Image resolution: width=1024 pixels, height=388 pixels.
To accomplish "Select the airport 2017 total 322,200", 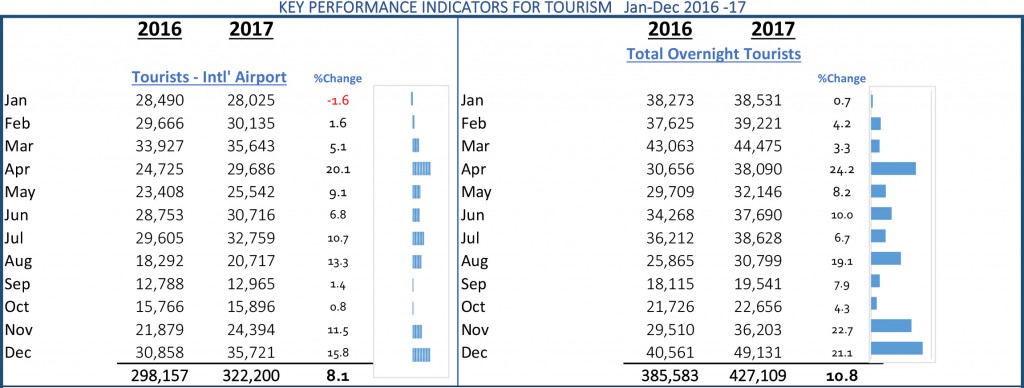I will pos(251,376).
